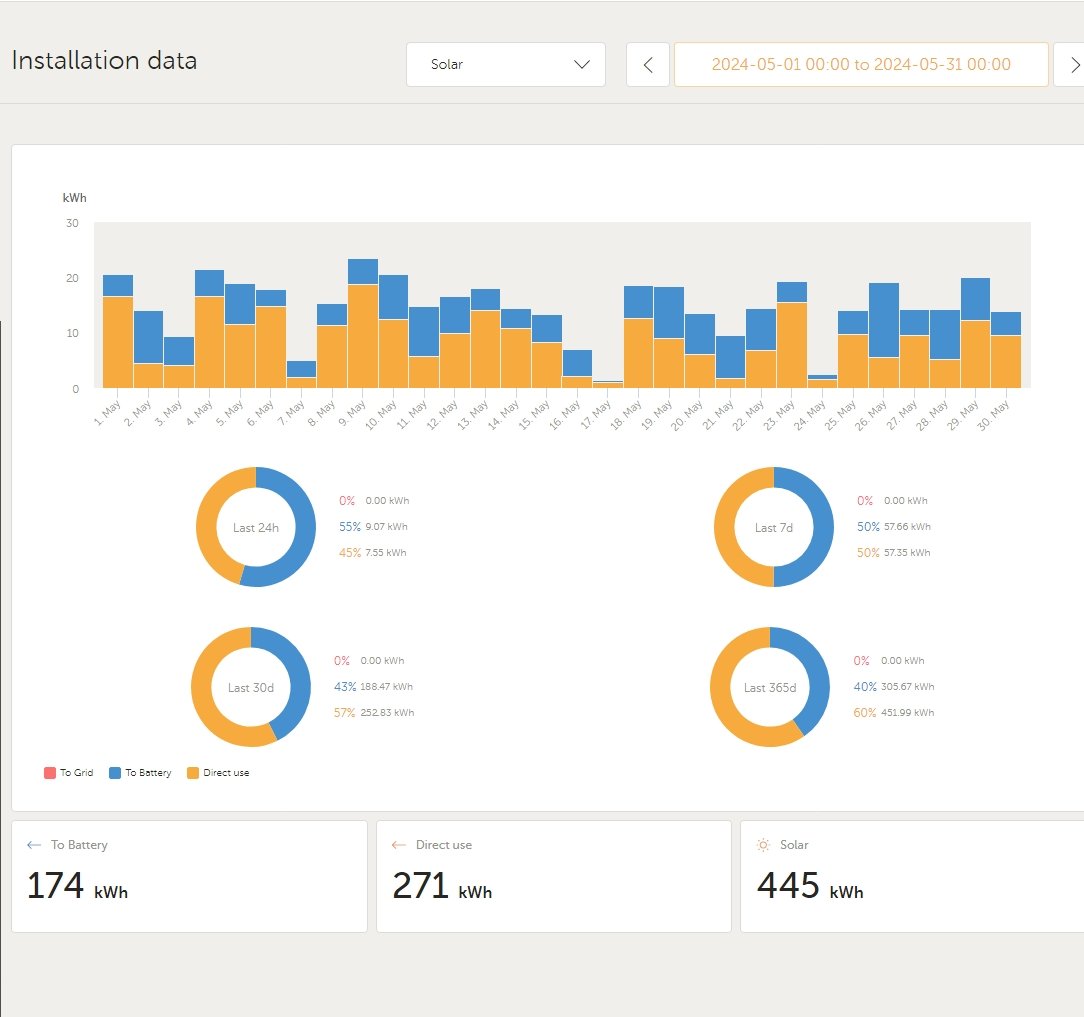The width and height of the screenshot is (1084, 1017).
Task: Click the Solar sun icon
Action: tap(763, 845)
